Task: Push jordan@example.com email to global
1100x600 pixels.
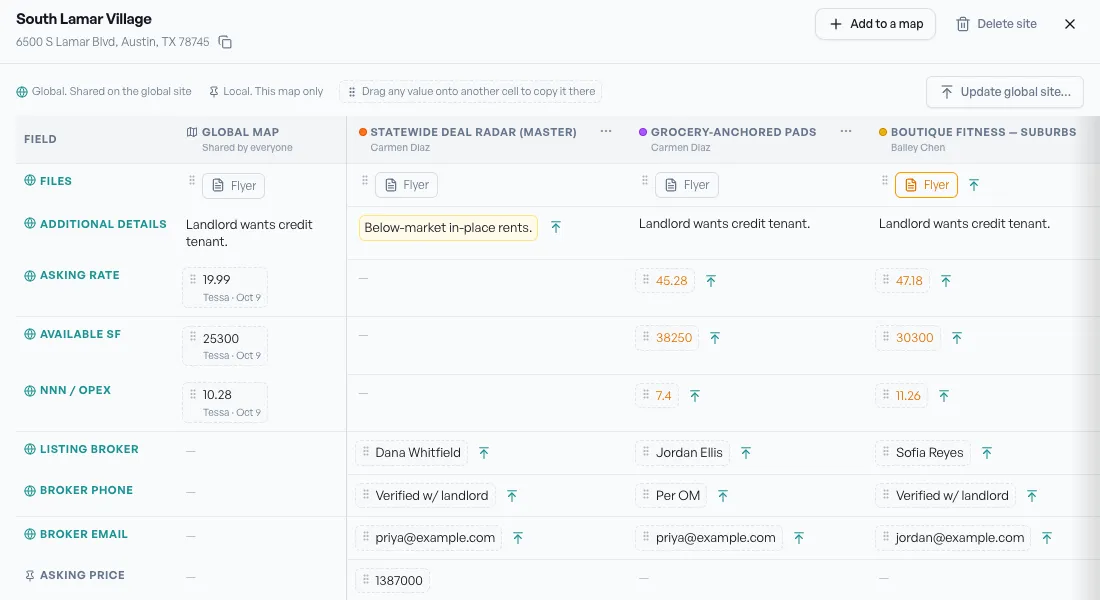Action: pyautogui.click(x=1047, y=538)
